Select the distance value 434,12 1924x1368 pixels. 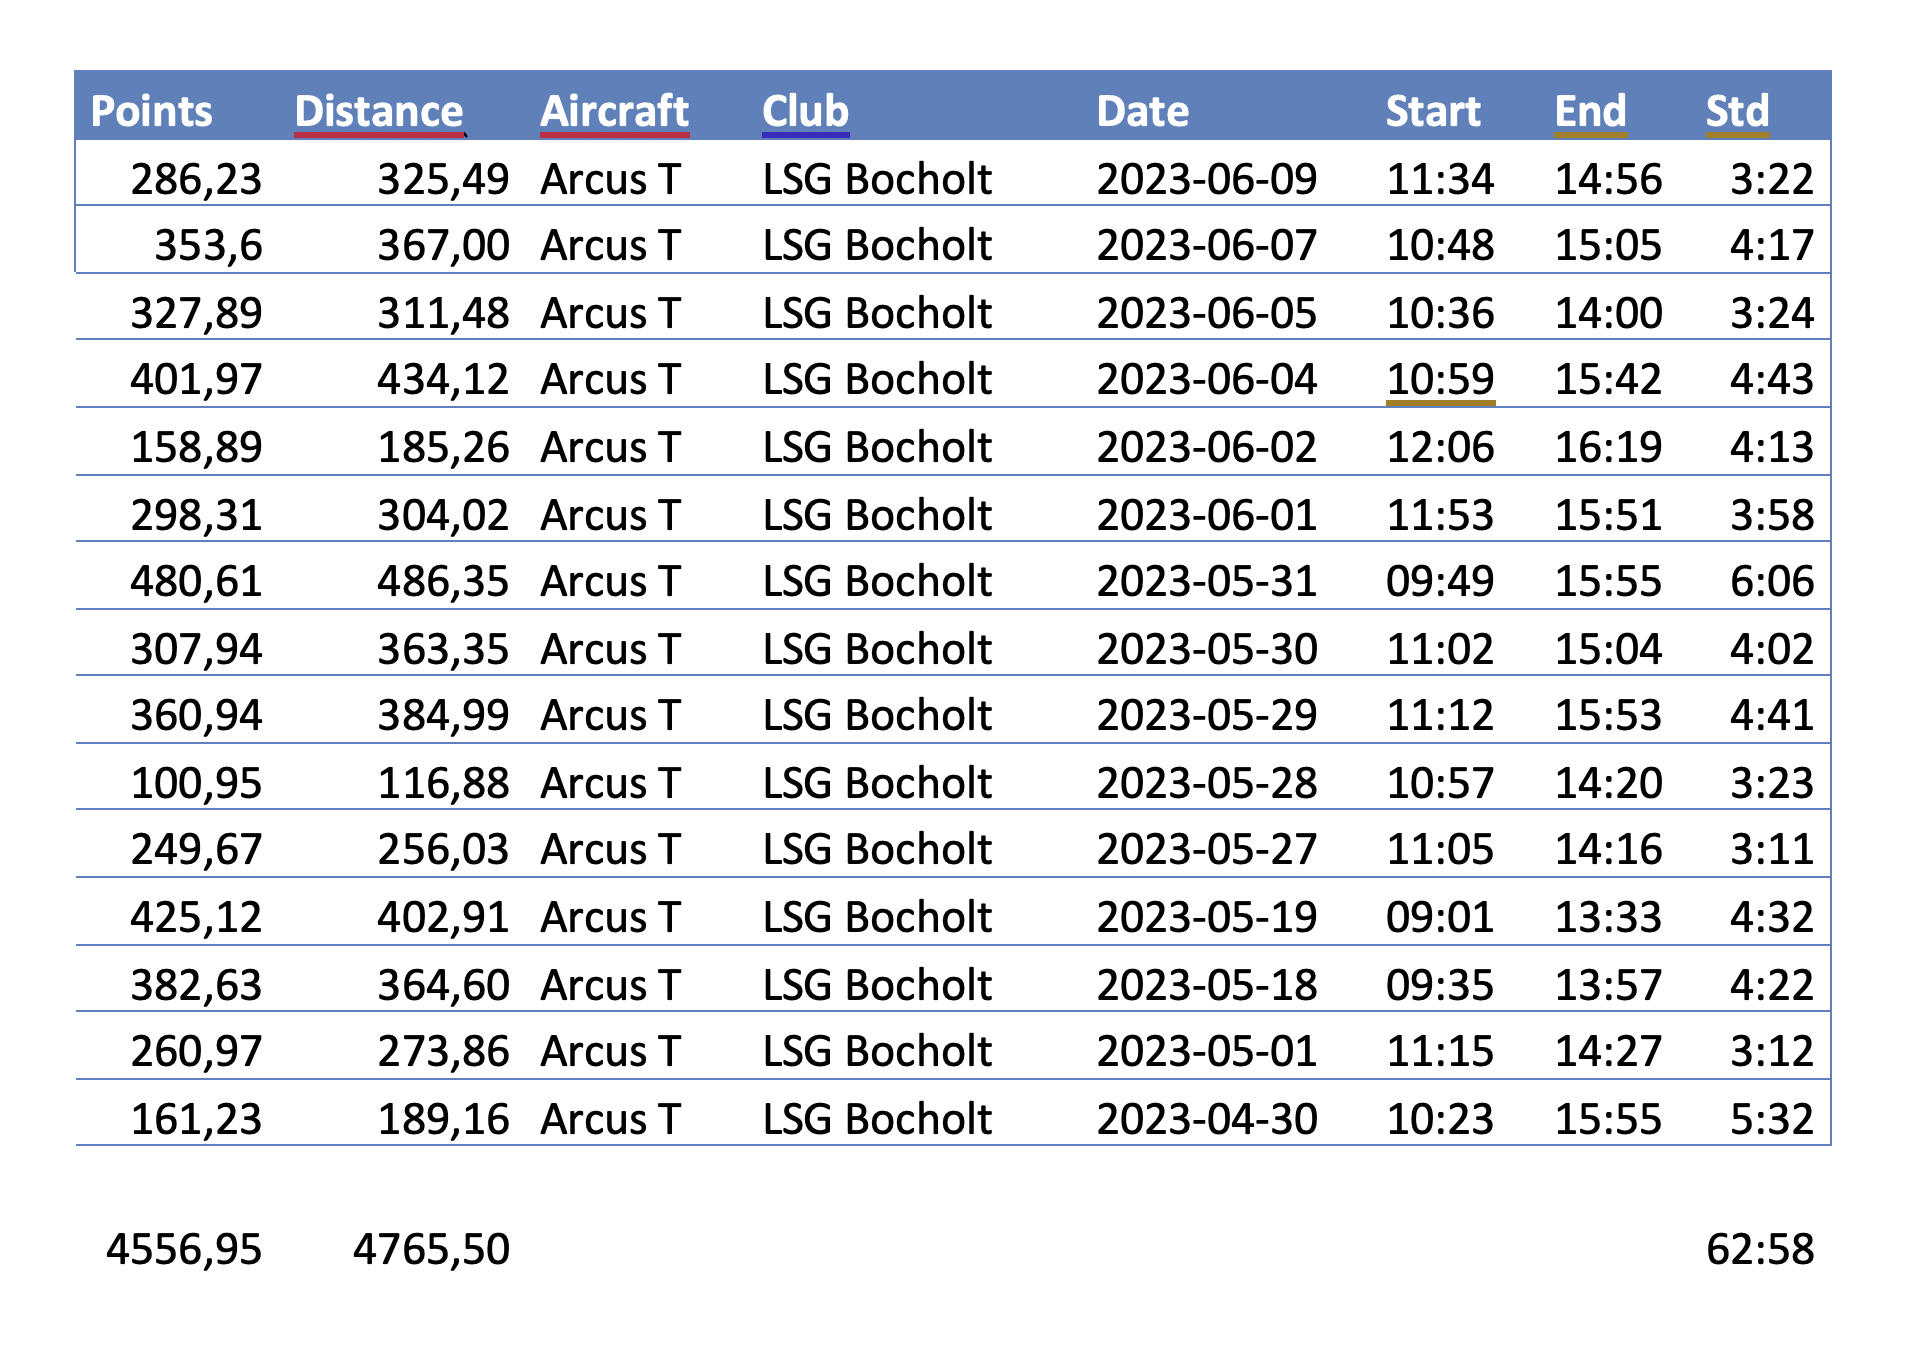click(443, 380)
